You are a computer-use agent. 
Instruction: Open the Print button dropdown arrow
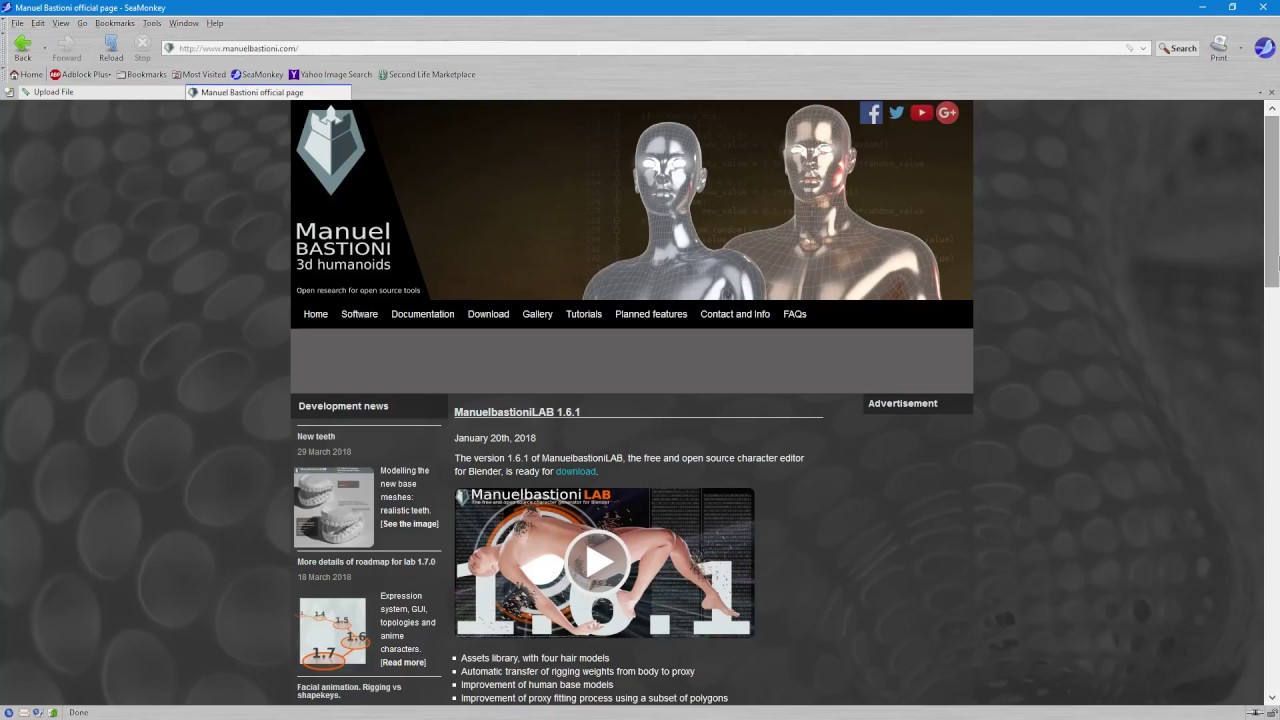(1241, 48)
